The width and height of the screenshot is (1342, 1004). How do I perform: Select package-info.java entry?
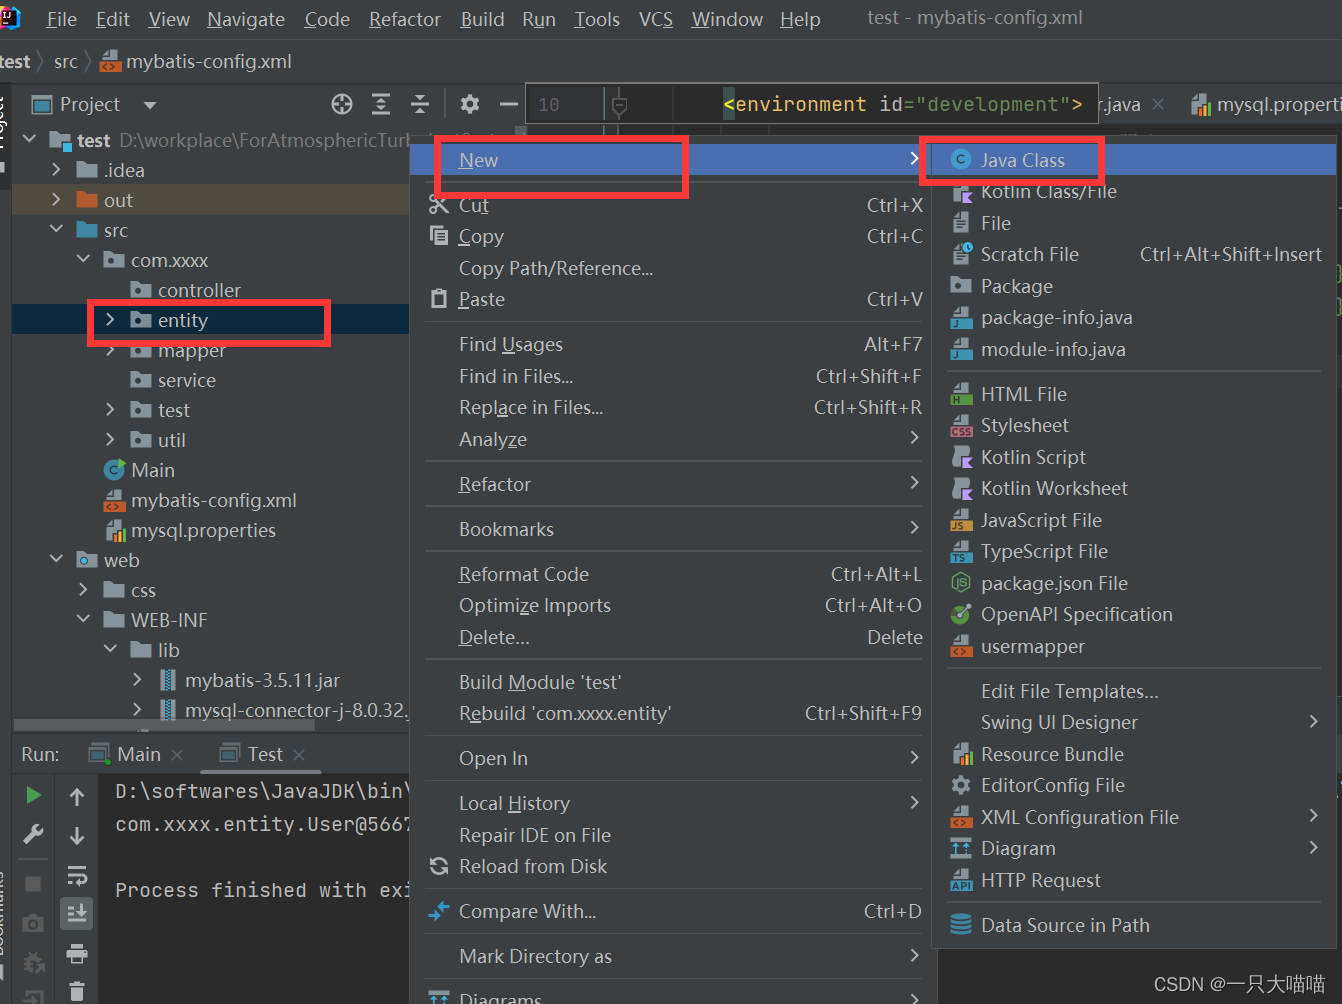click(x=1134, y=318)
